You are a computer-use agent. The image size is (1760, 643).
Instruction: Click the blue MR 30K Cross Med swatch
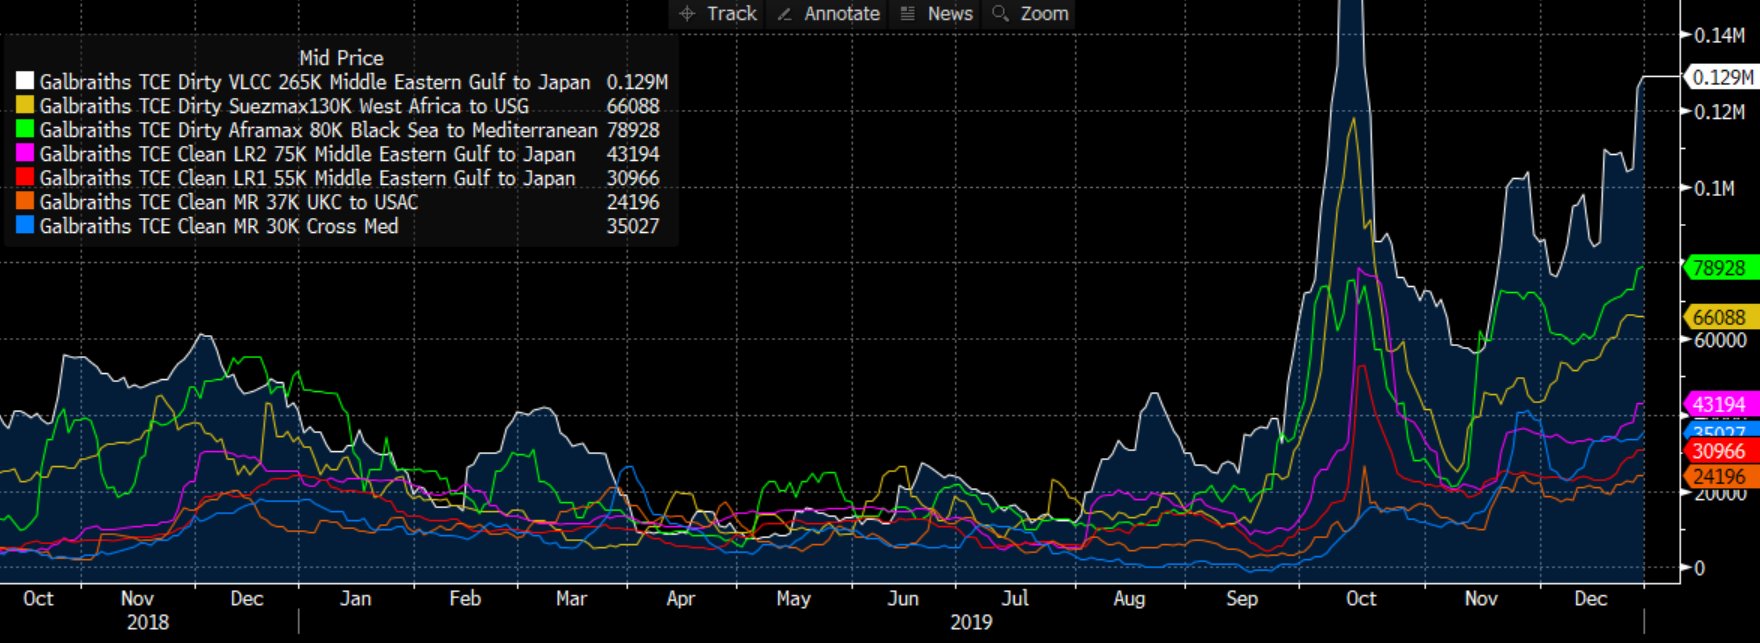click(25, 226)
